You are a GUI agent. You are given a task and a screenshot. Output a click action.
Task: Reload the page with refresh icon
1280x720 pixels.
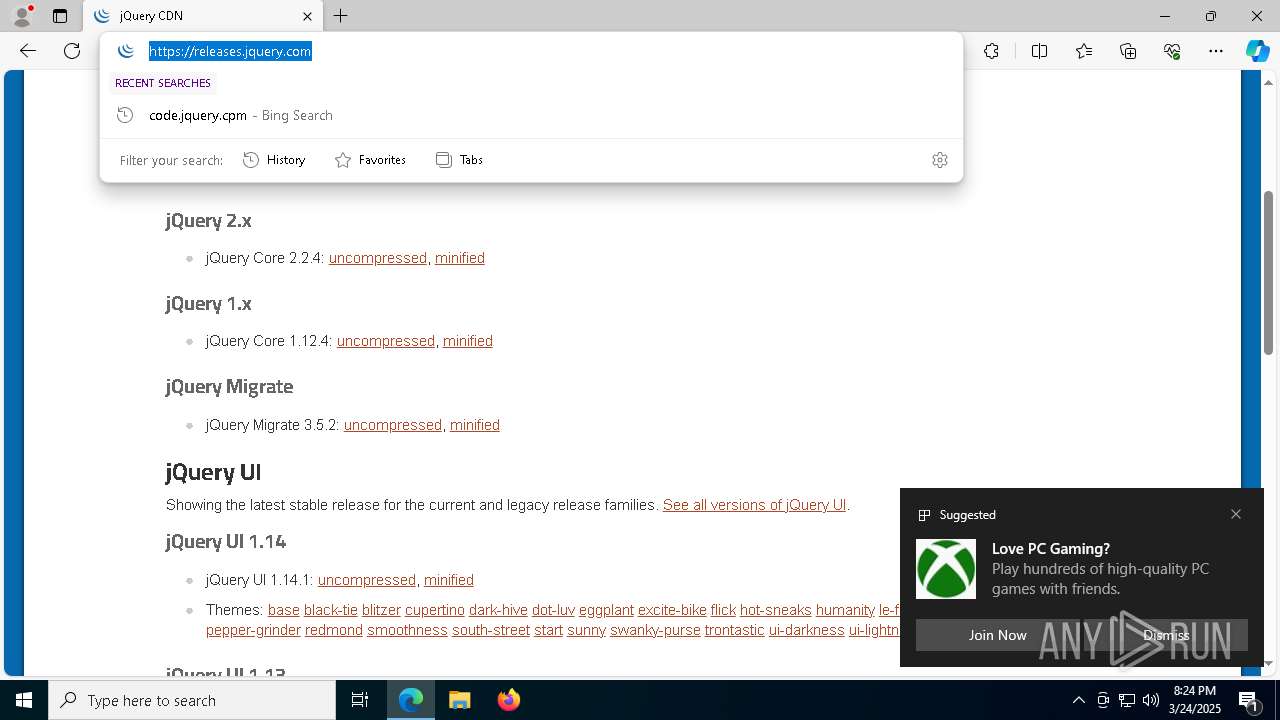tap(72, 51)
